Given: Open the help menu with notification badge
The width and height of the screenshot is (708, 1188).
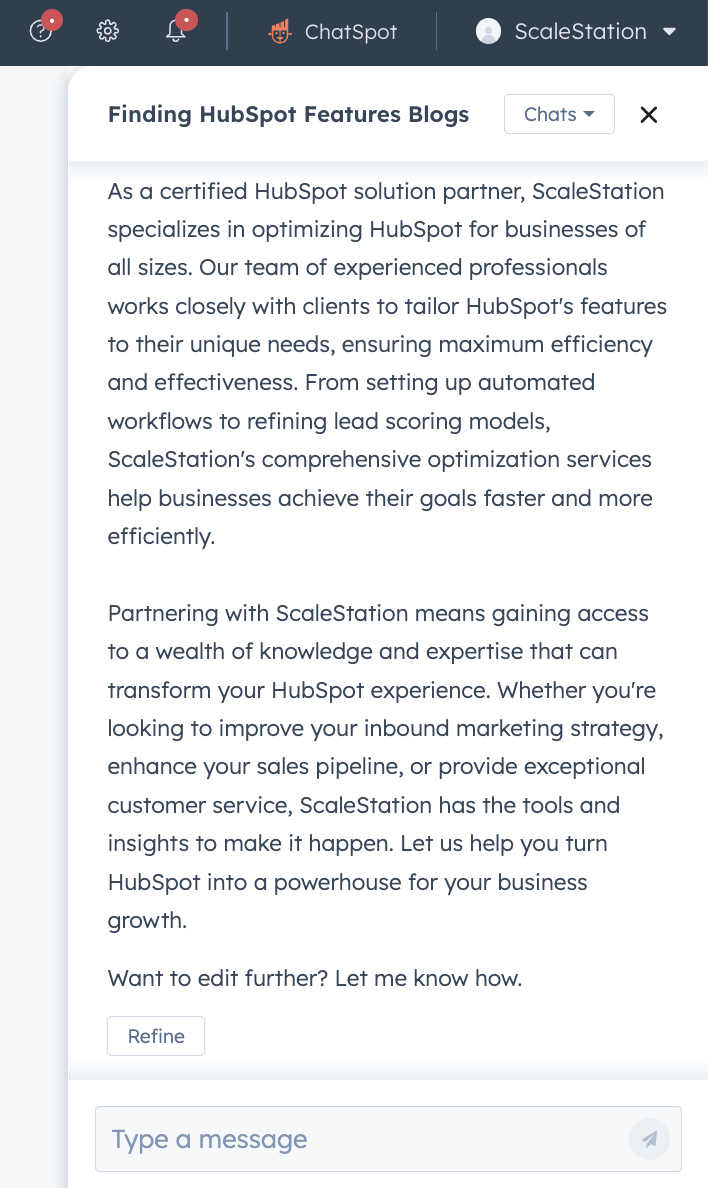Looking at the screenshot, I should click(40, 31).
